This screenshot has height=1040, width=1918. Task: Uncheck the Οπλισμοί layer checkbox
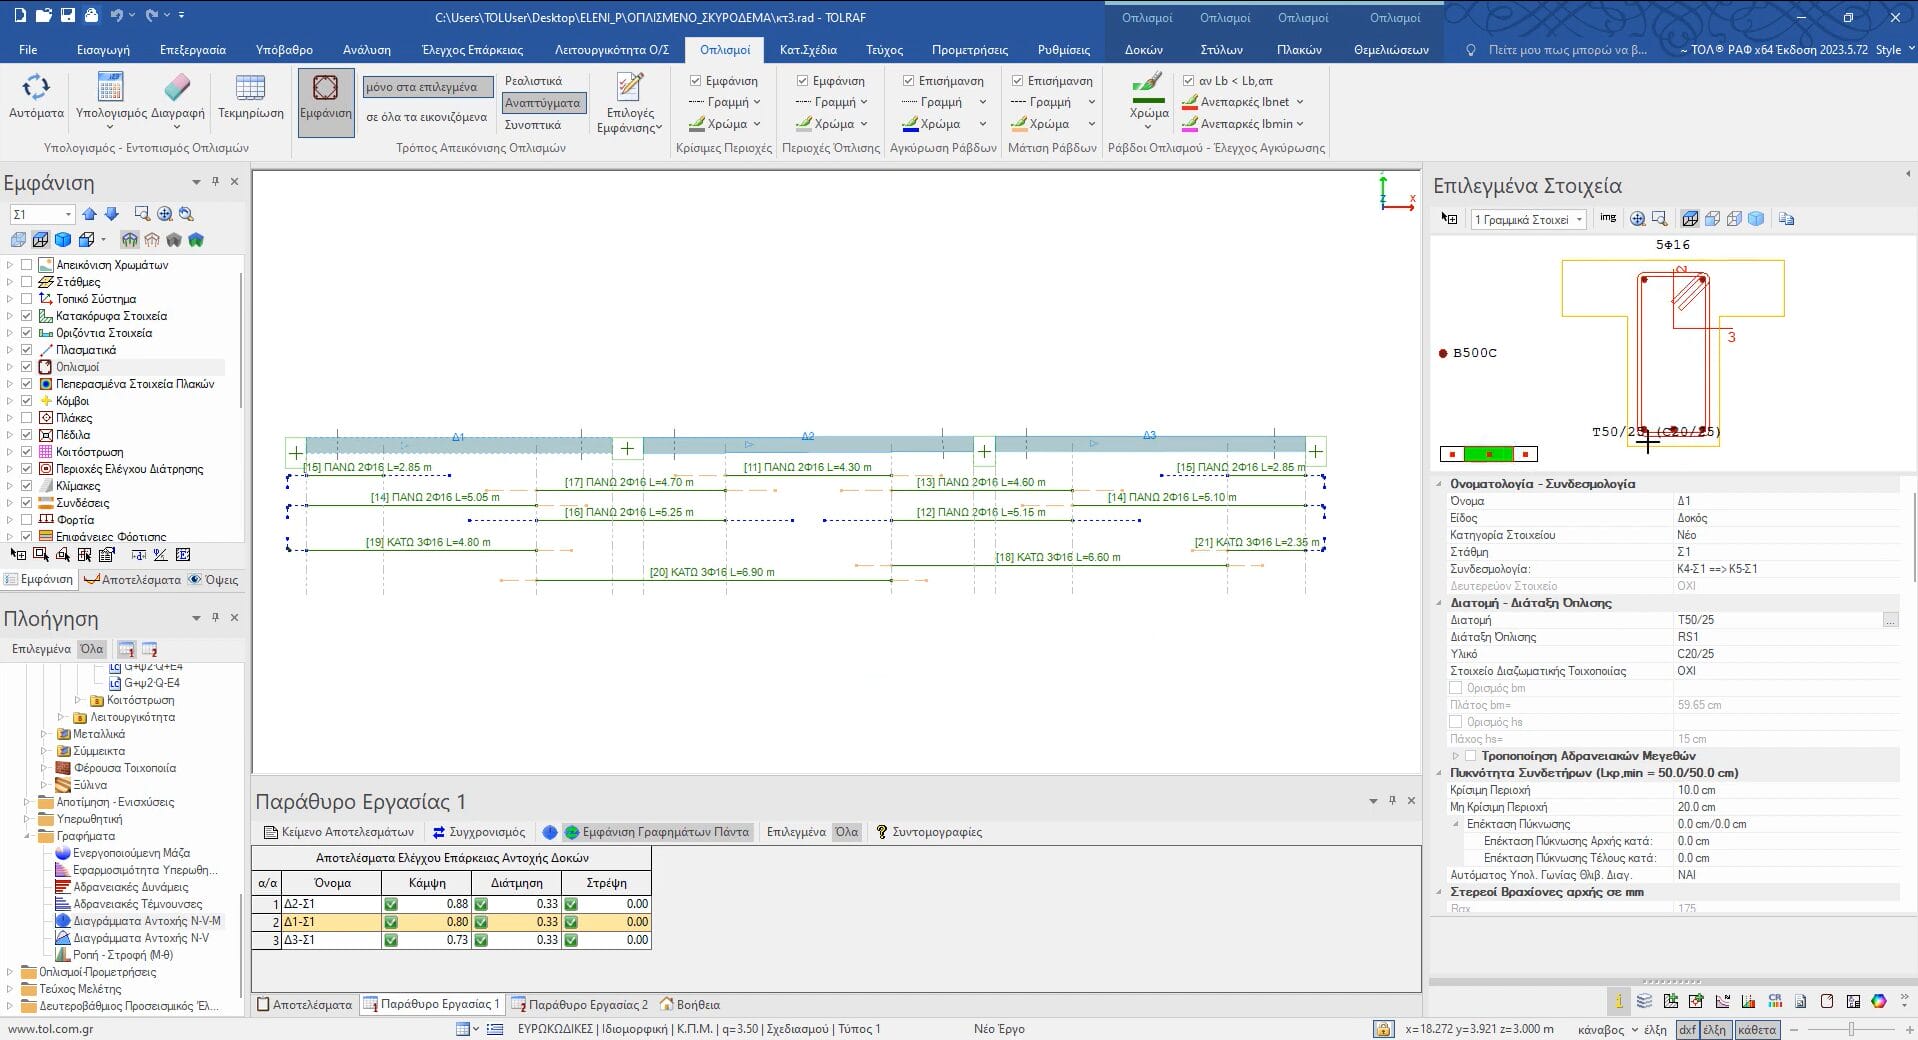(x=27, y=367)
